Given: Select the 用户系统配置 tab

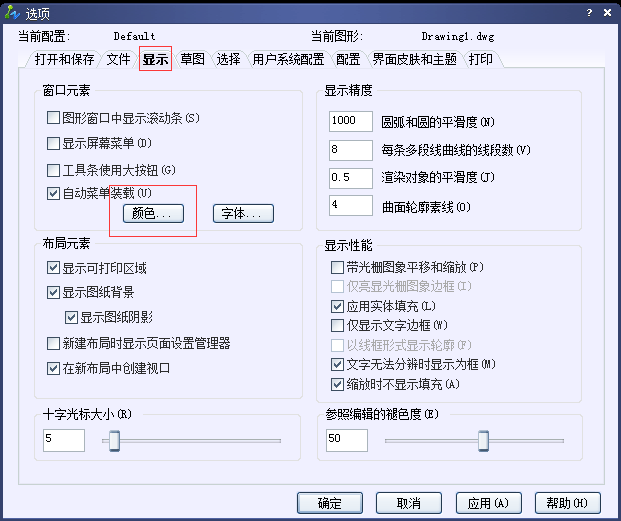Looking at the screenshot, I should 288,59.
